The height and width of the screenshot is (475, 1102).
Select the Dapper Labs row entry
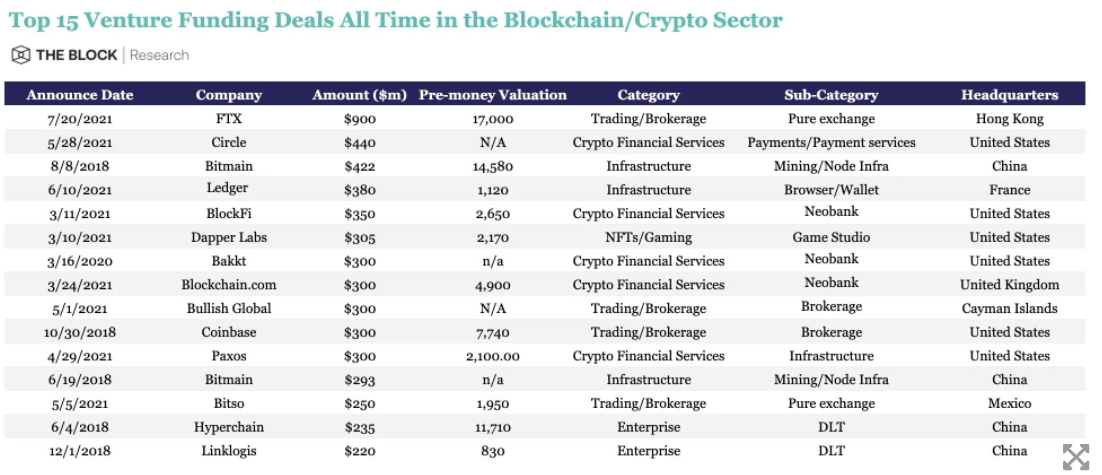pos(229,237)
